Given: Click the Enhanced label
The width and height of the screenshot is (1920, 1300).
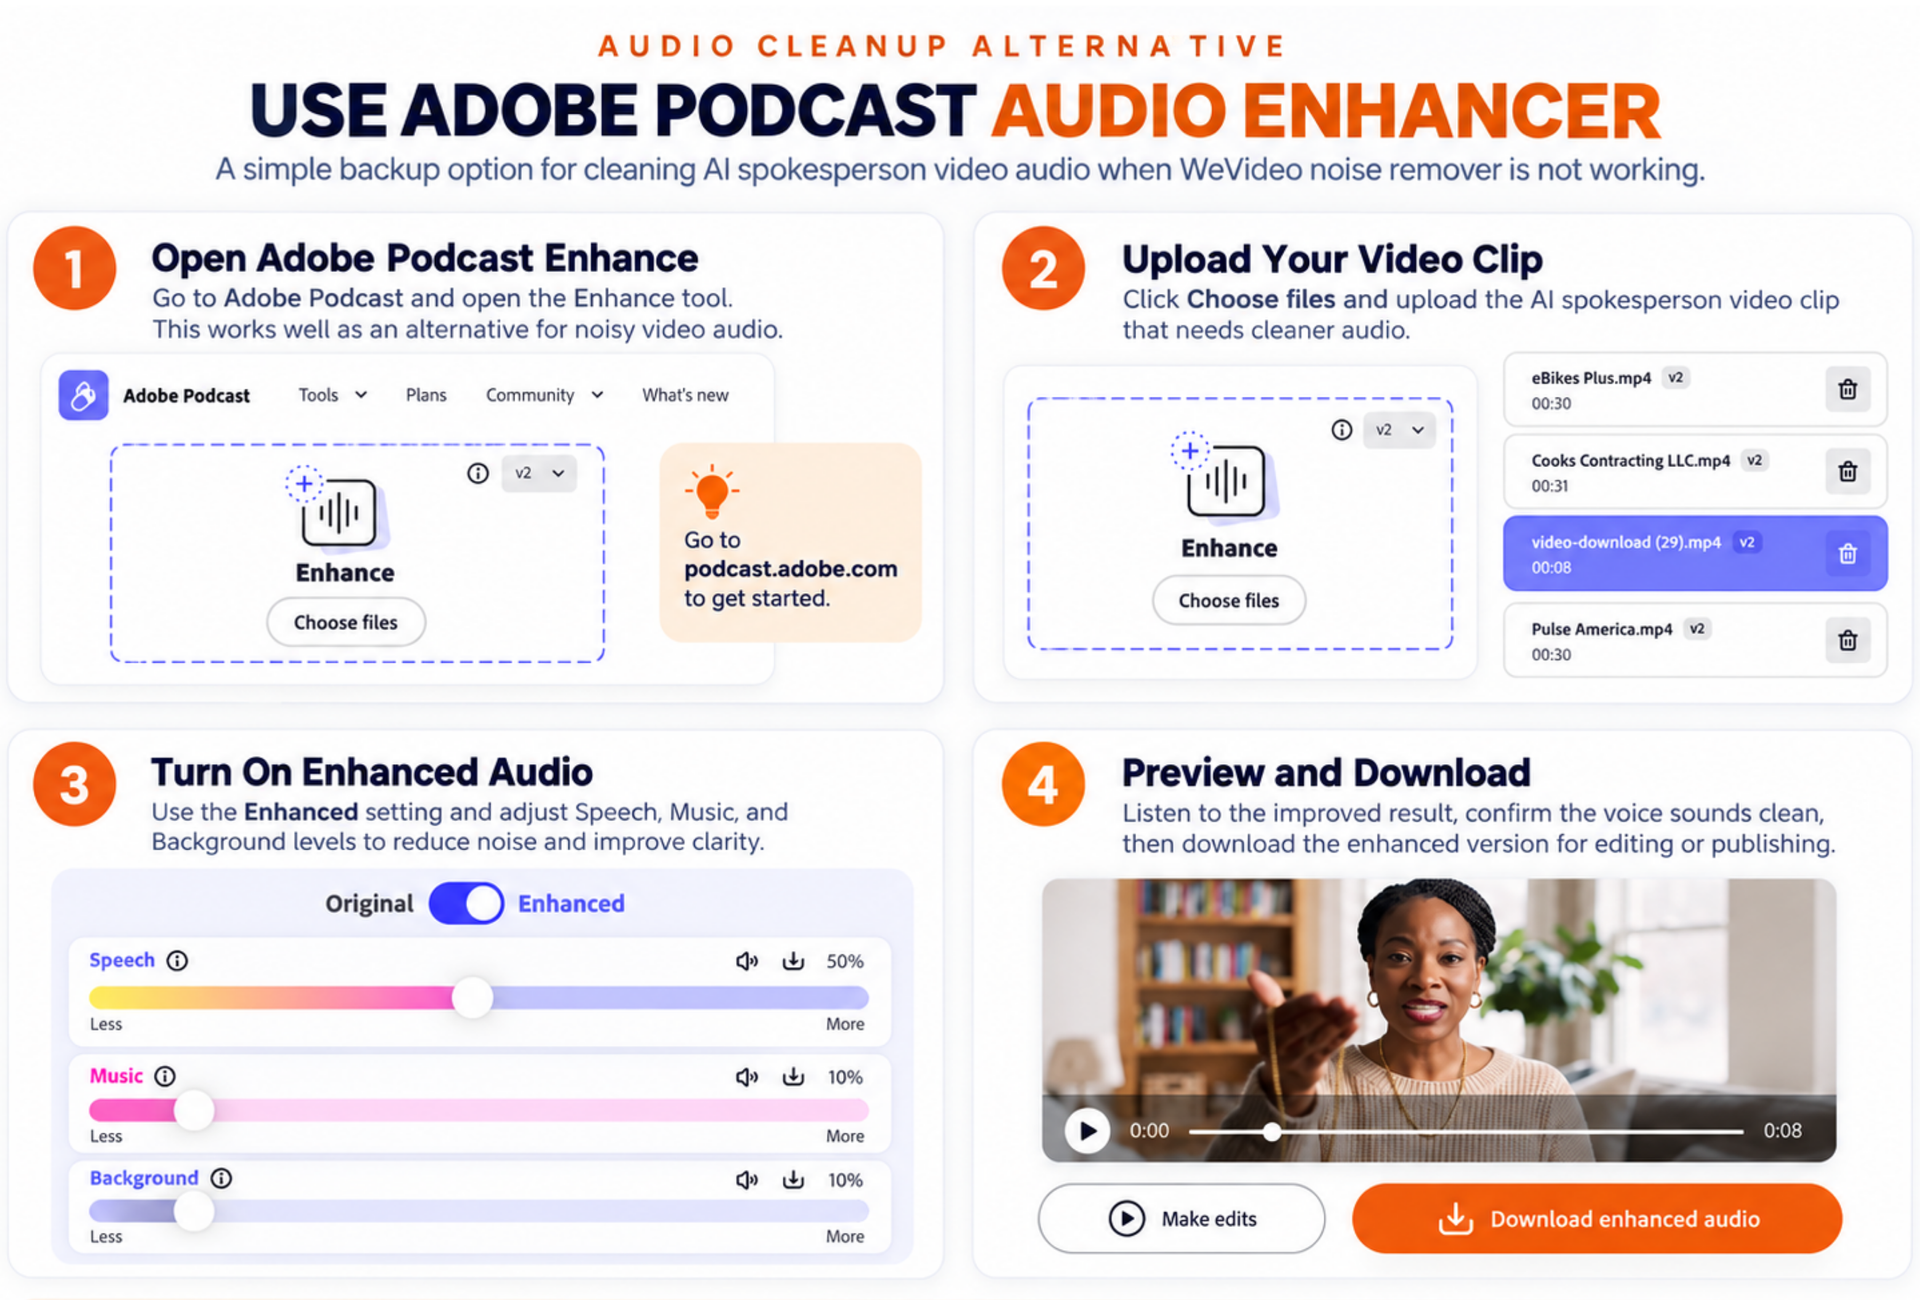Looking at the screenshot, I should 571,903.
